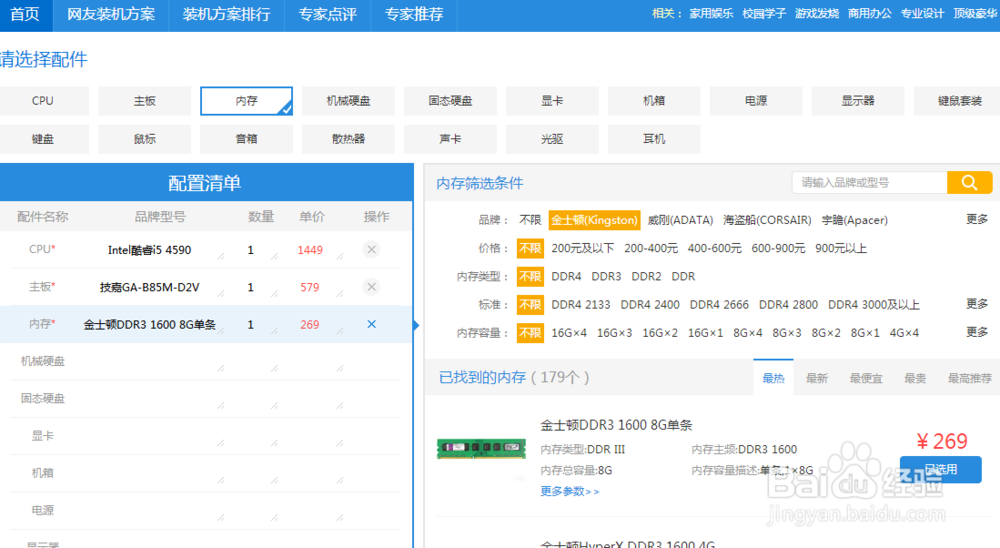1000x548 pixels.
Task: Go to the 首页 tab
Action: [x=26, y=15]
